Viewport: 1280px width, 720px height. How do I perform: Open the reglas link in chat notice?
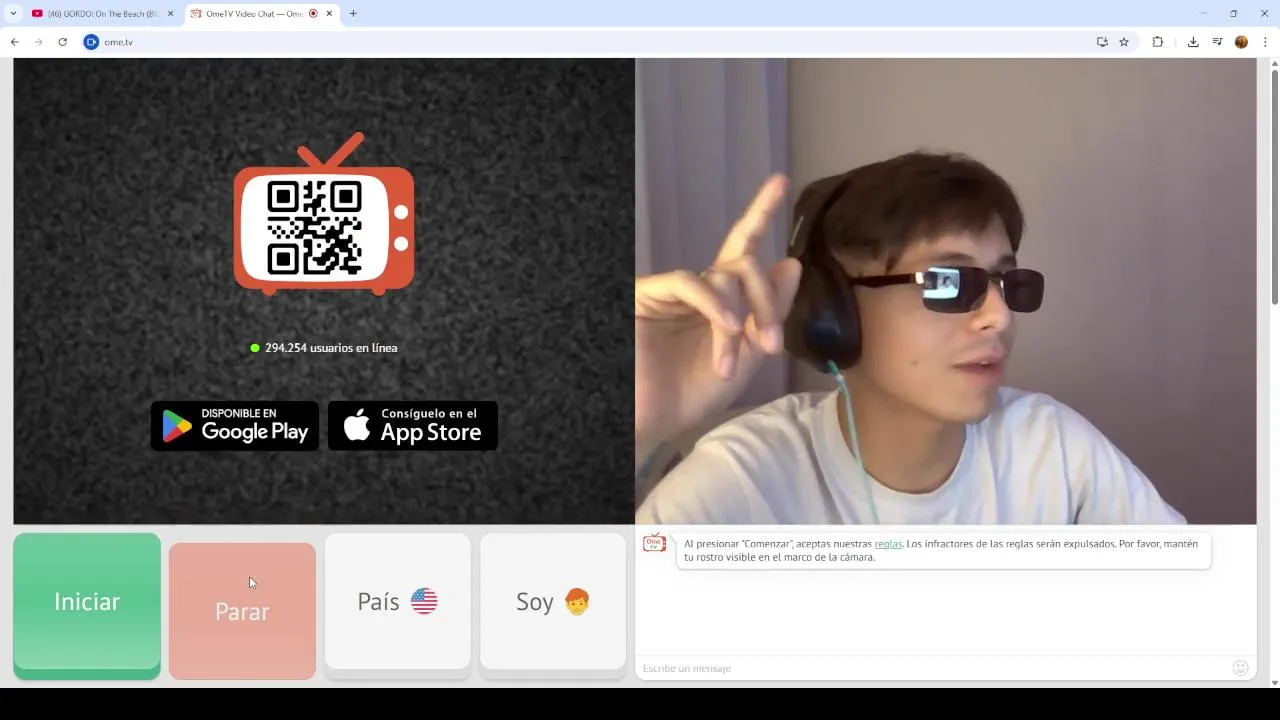click(x=888, y=544)
